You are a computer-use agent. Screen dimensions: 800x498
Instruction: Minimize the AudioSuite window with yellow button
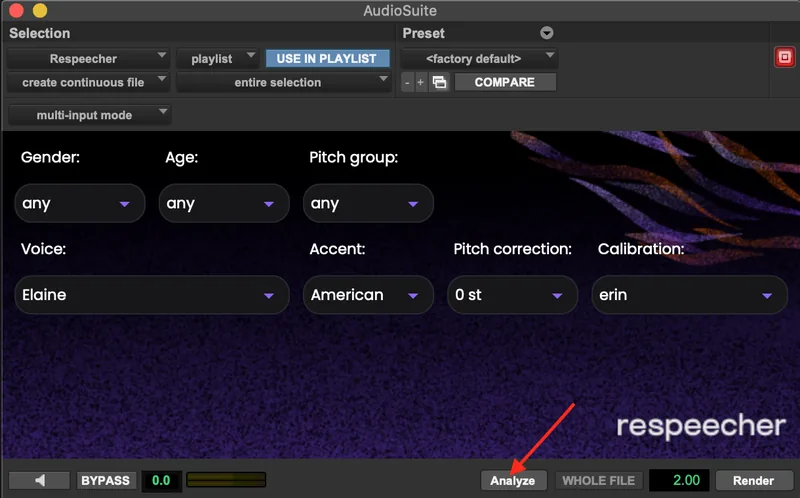tap(40, 10)
